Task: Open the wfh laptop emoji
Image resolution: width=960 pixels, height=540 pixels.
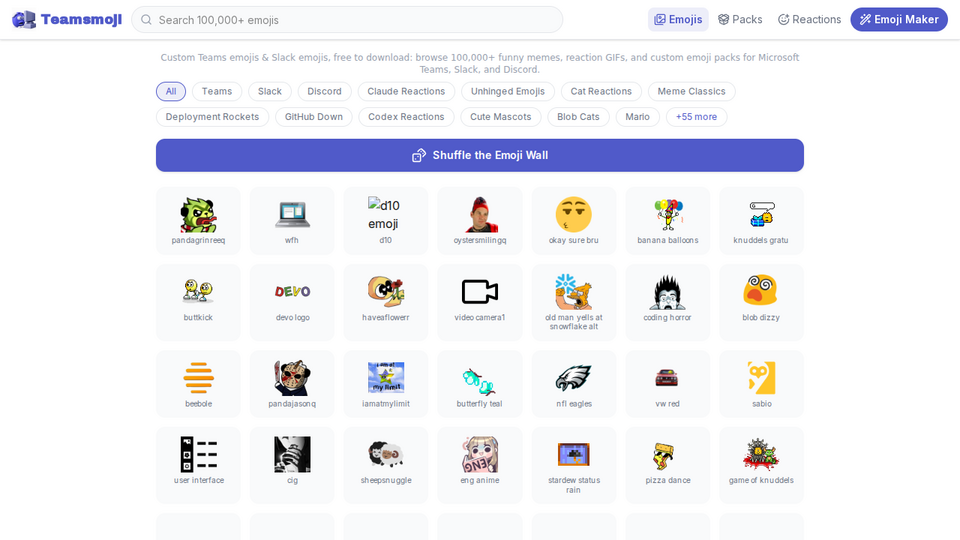Action: tap(292, 221)
